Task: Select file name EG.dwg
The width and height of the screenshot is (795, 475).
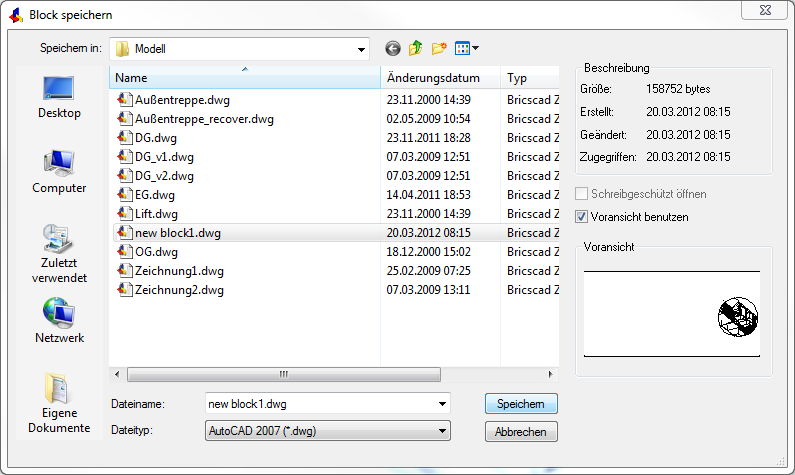Action: click(155, 195)
